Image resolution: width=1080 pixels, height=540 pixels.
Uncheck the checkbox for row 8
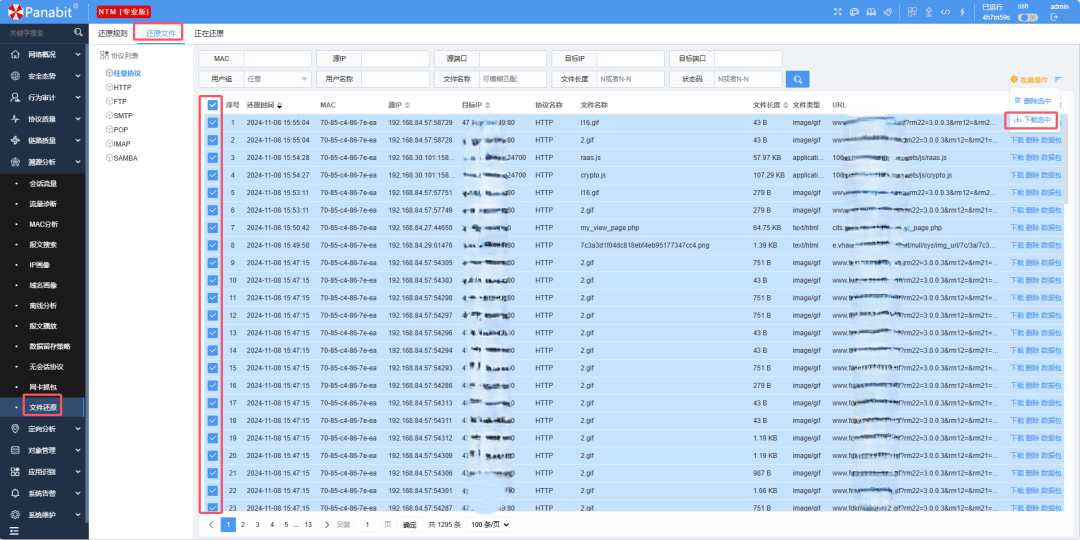pos(213,245)
